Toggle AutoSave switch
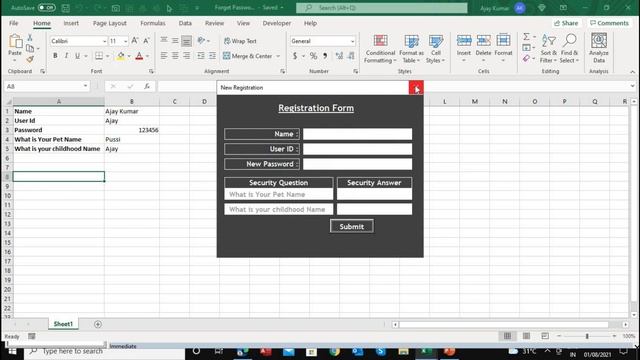Screen dimensions: 640x360 click(x=47, y=8)
